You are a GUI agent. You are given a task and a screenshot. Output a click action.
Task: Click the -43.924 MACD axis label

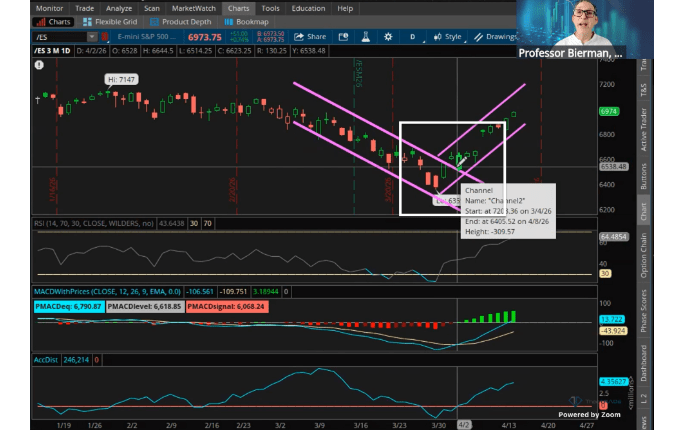[613, 331]
